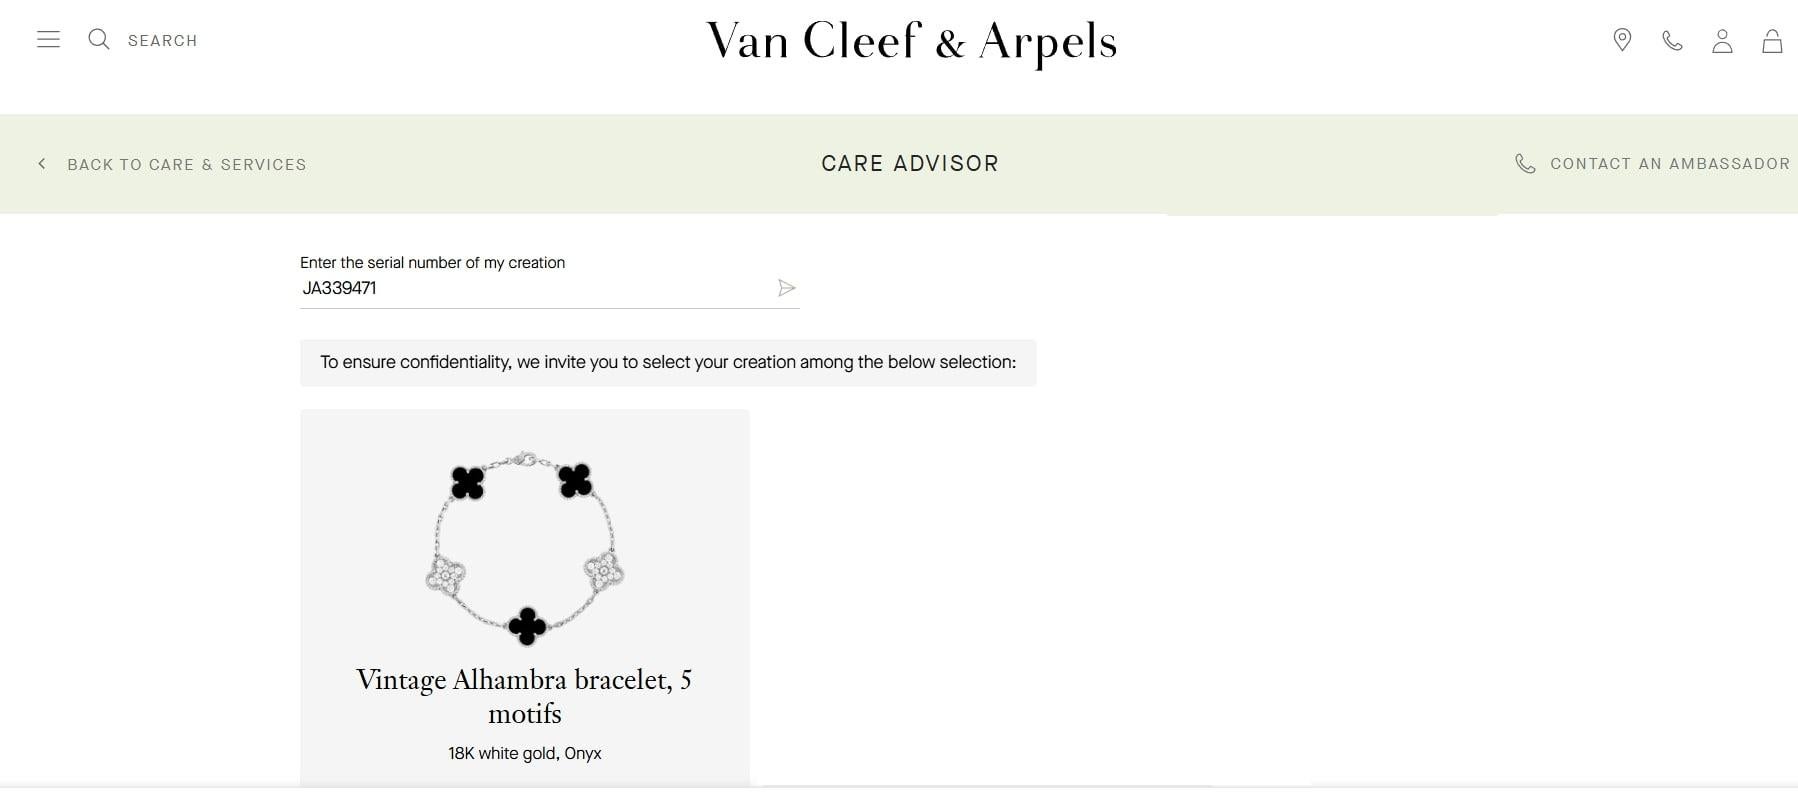
Task: Select the Vintage Alhambra bracelet image
Action: click(525, 548)
